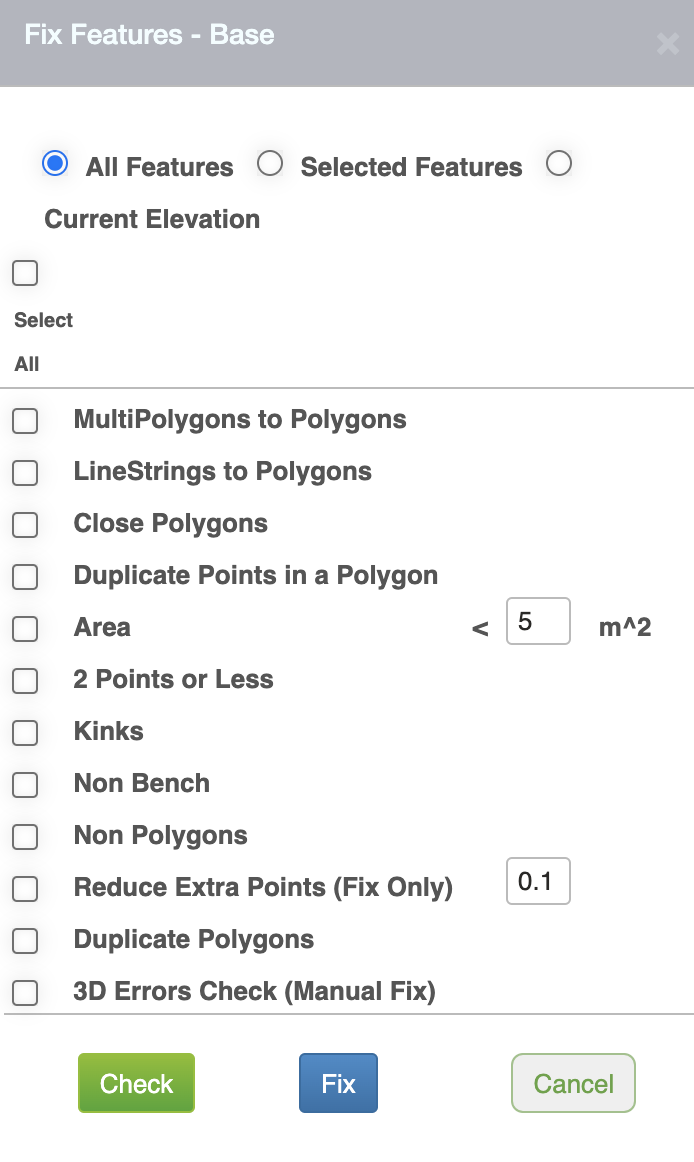Select the All Features radio button
Image resolution: width=694 pixels, height=1162 pixels.
(55, 164)
